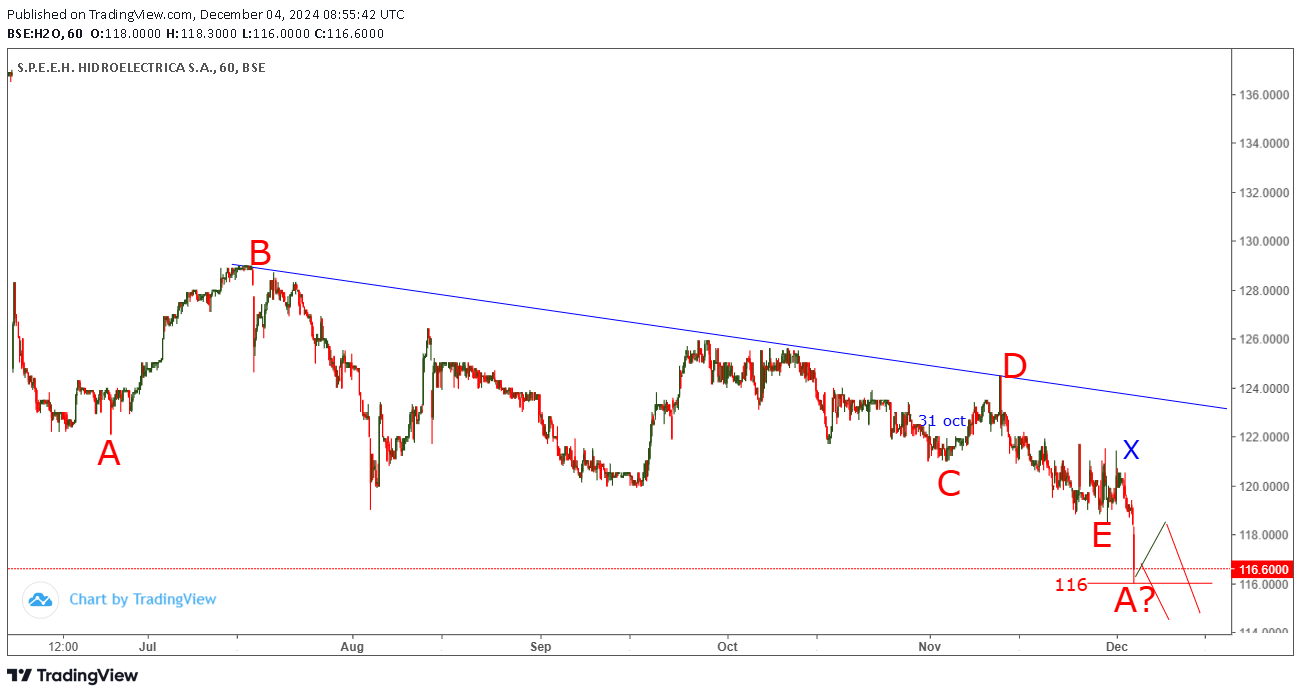Click the blue 'X' wave label
This screenshot has width=1301, height=696.
(x=1130, y=450)
